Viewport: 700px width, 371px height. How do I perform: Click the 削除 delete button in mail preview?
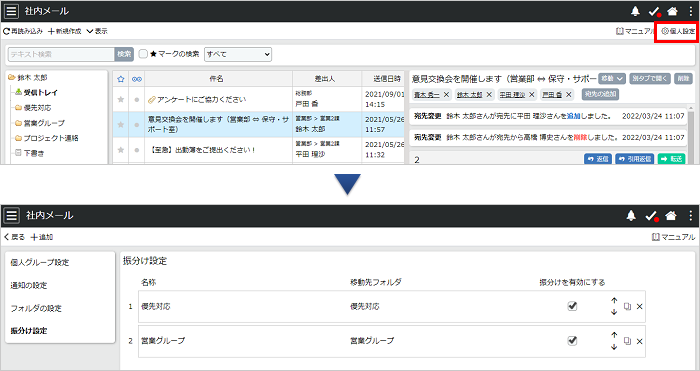683,79
